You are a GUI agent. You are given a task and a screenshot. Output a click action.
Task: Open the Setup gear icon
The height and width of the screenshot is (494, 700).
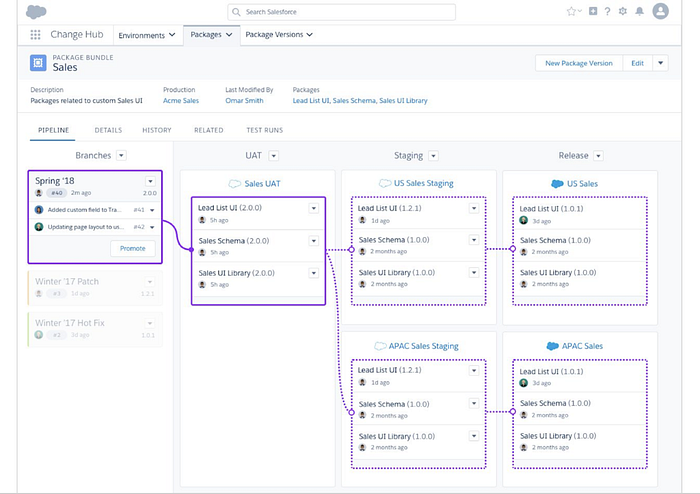click(623, 11)
